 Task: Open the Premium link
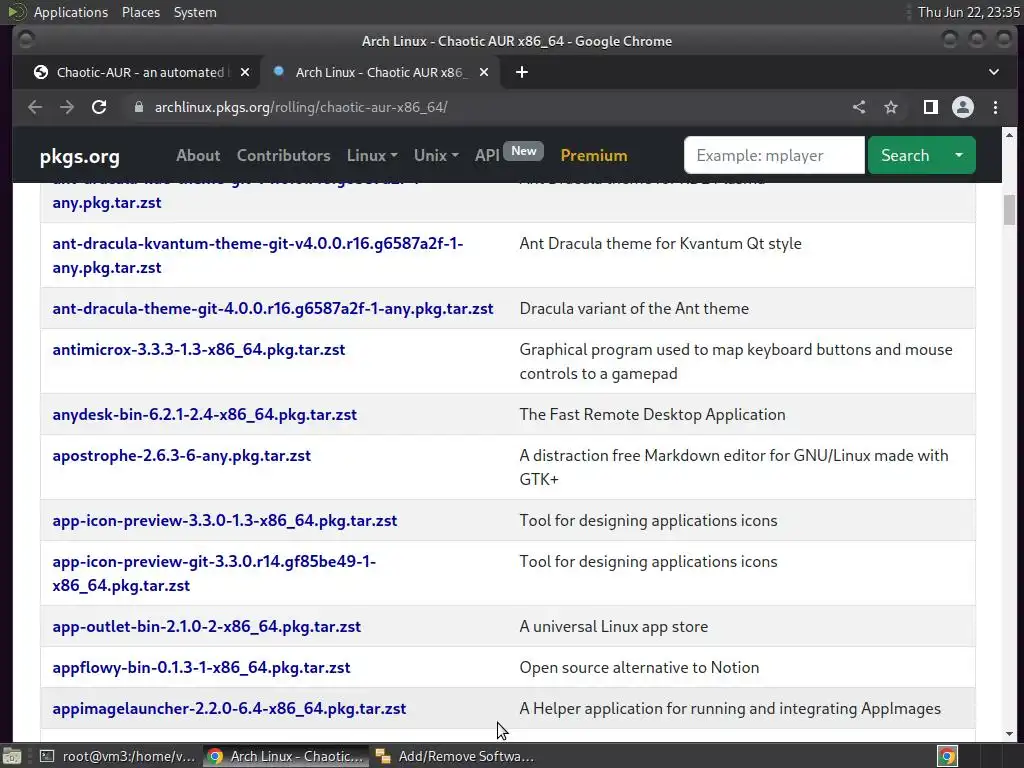click(594, 155)
